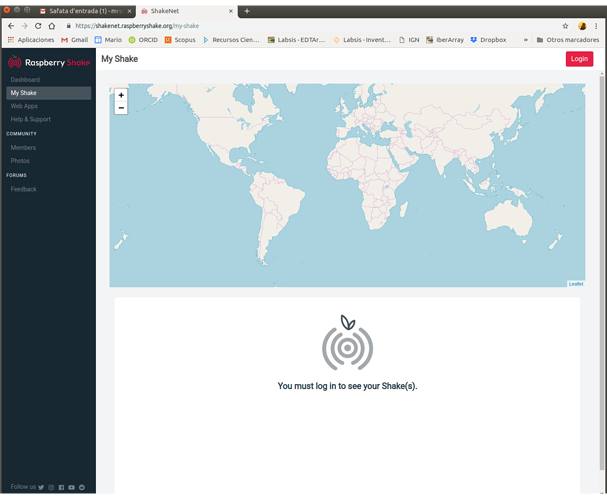The height and width of the screenshot is (499, 607).
Task: Open ORCID bookmark
Action: (x=143, y=40)
